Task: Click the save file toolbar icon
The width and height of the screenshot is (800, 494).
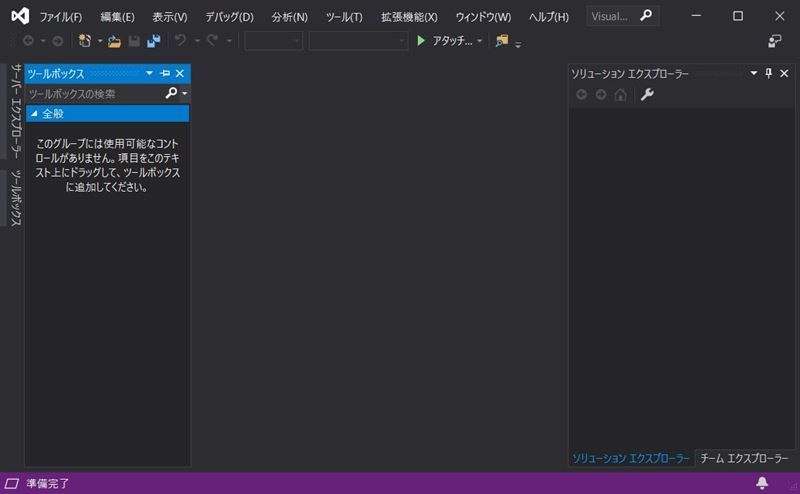Action: (134, 41)
